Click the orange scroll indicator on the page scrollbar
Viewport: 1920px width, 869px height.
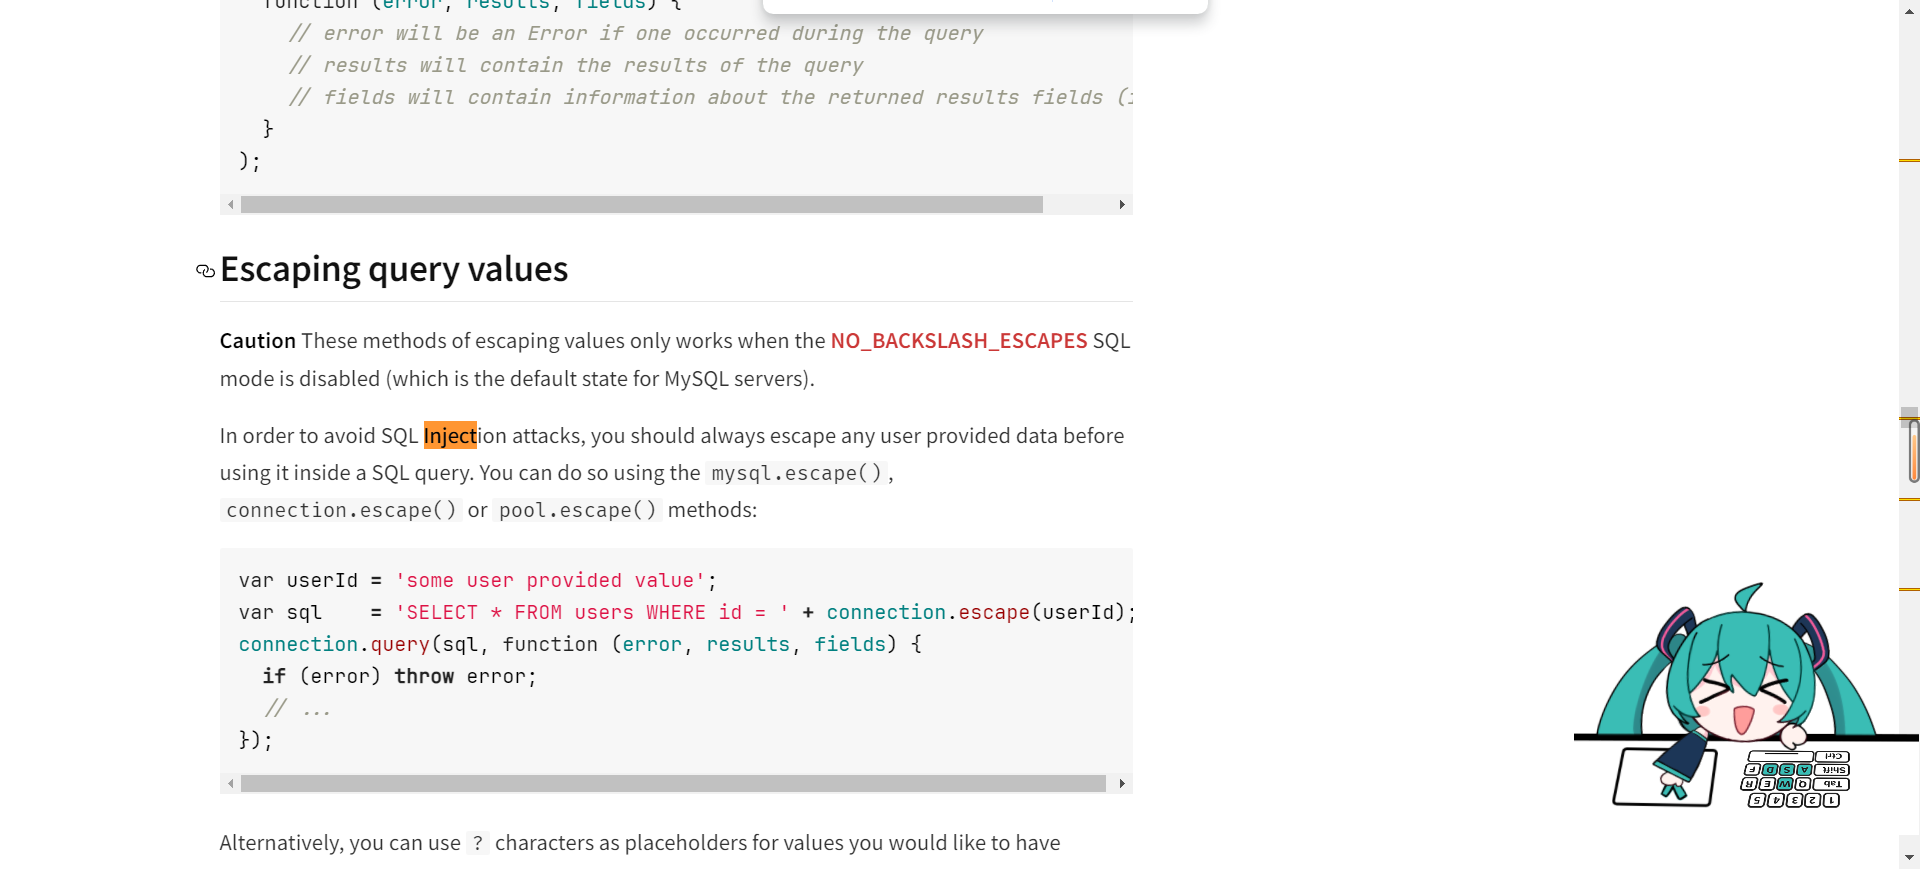[x=1914, y=452]
